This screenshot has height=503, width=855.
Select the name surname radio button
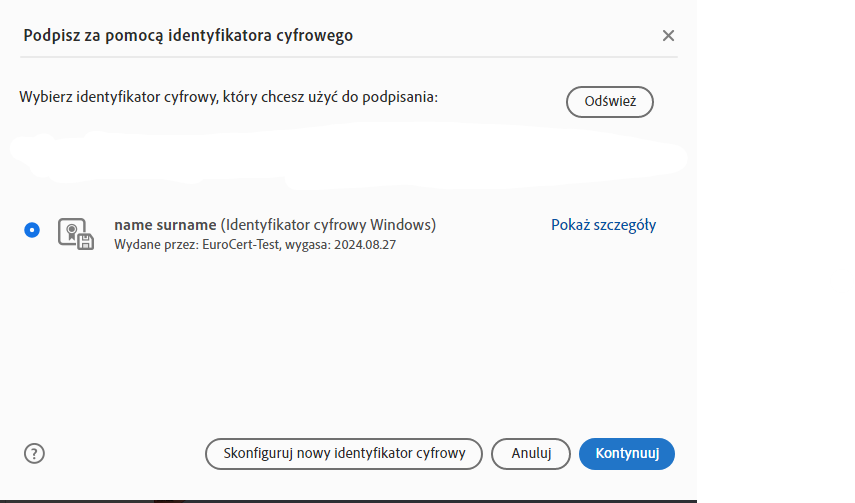coord(32,230)
